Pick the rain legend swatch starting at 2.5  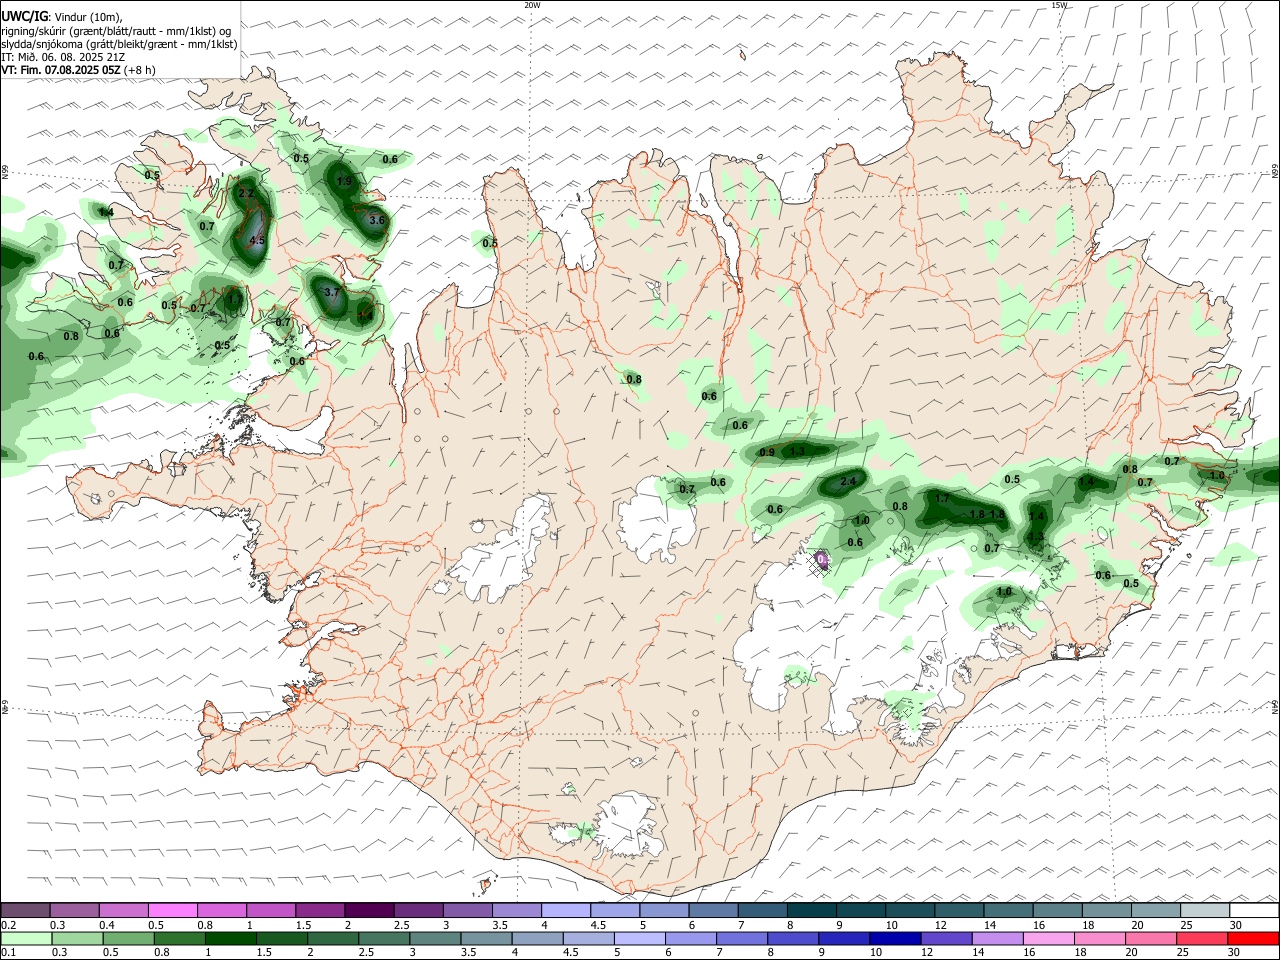pyautogui.click(x=384, y=938)
